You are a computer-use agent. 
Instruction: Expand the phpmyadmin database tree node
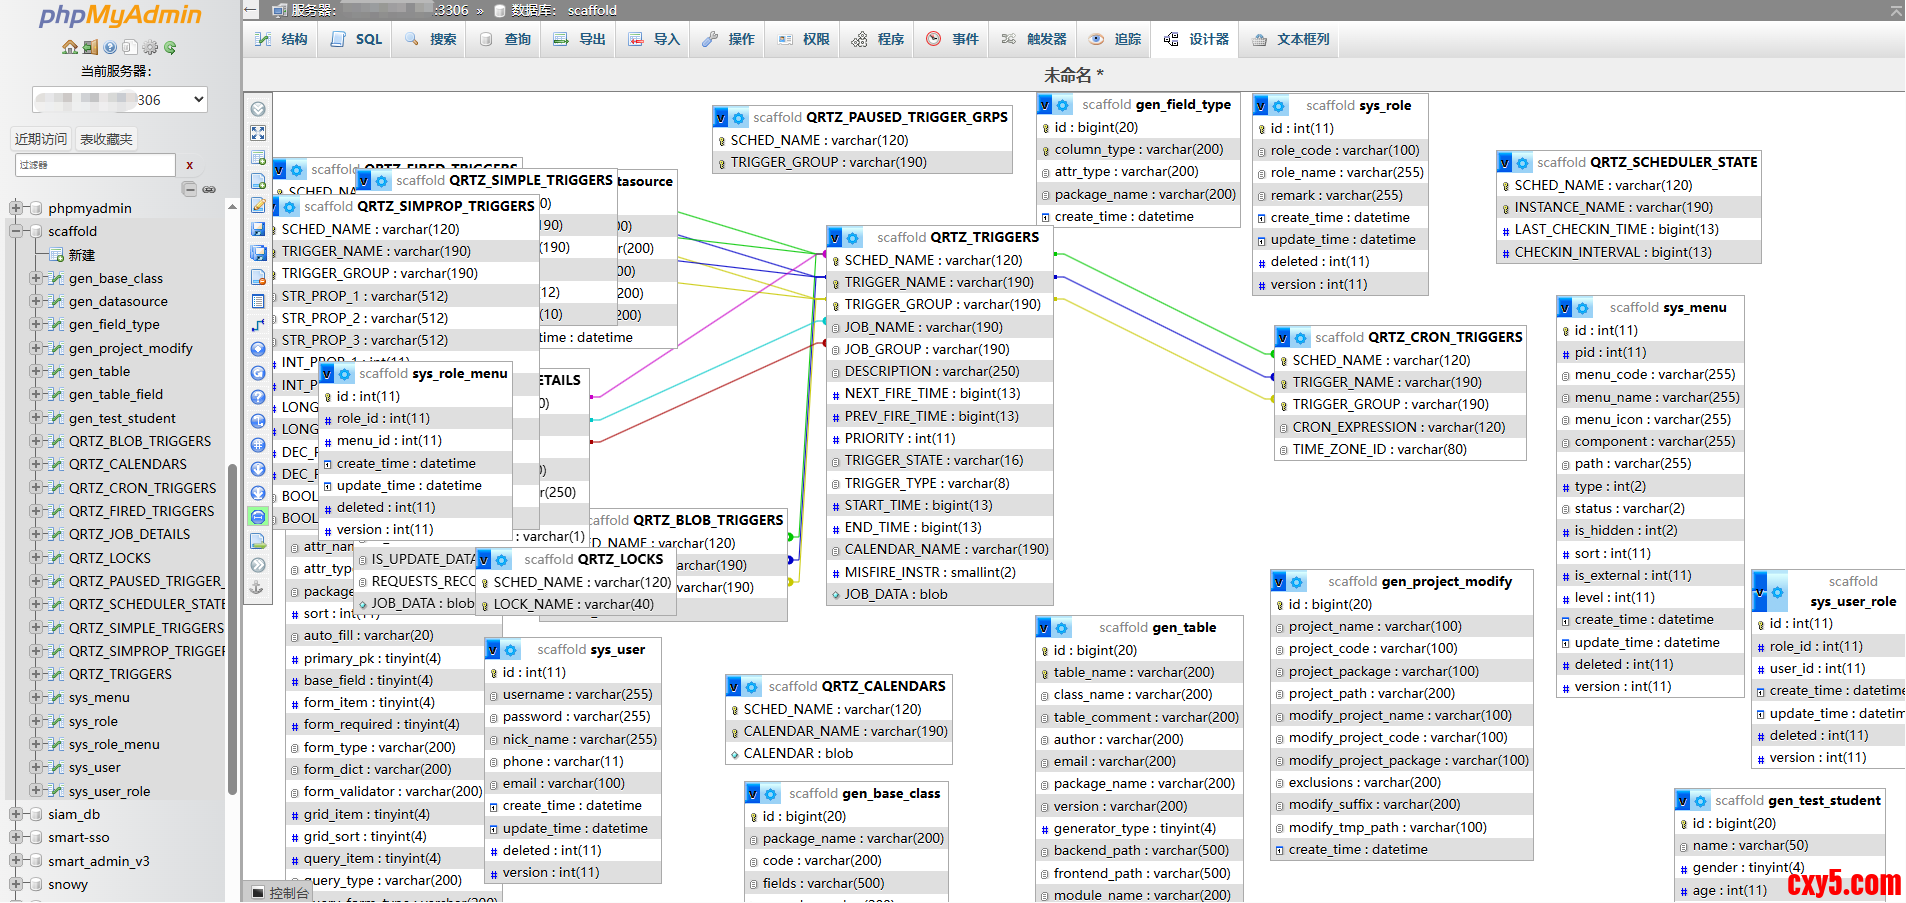[x=16, y=208]
